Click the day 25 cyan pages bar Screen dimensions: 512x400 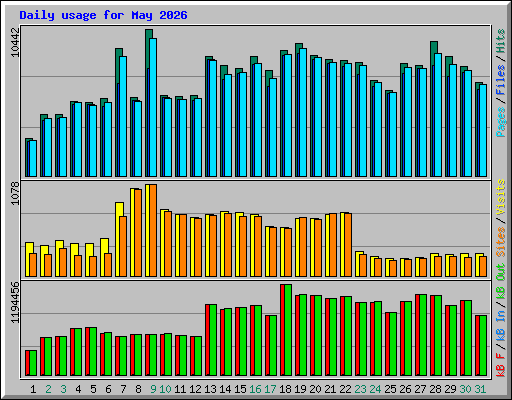pyautogui.click(x=393, y=134)
